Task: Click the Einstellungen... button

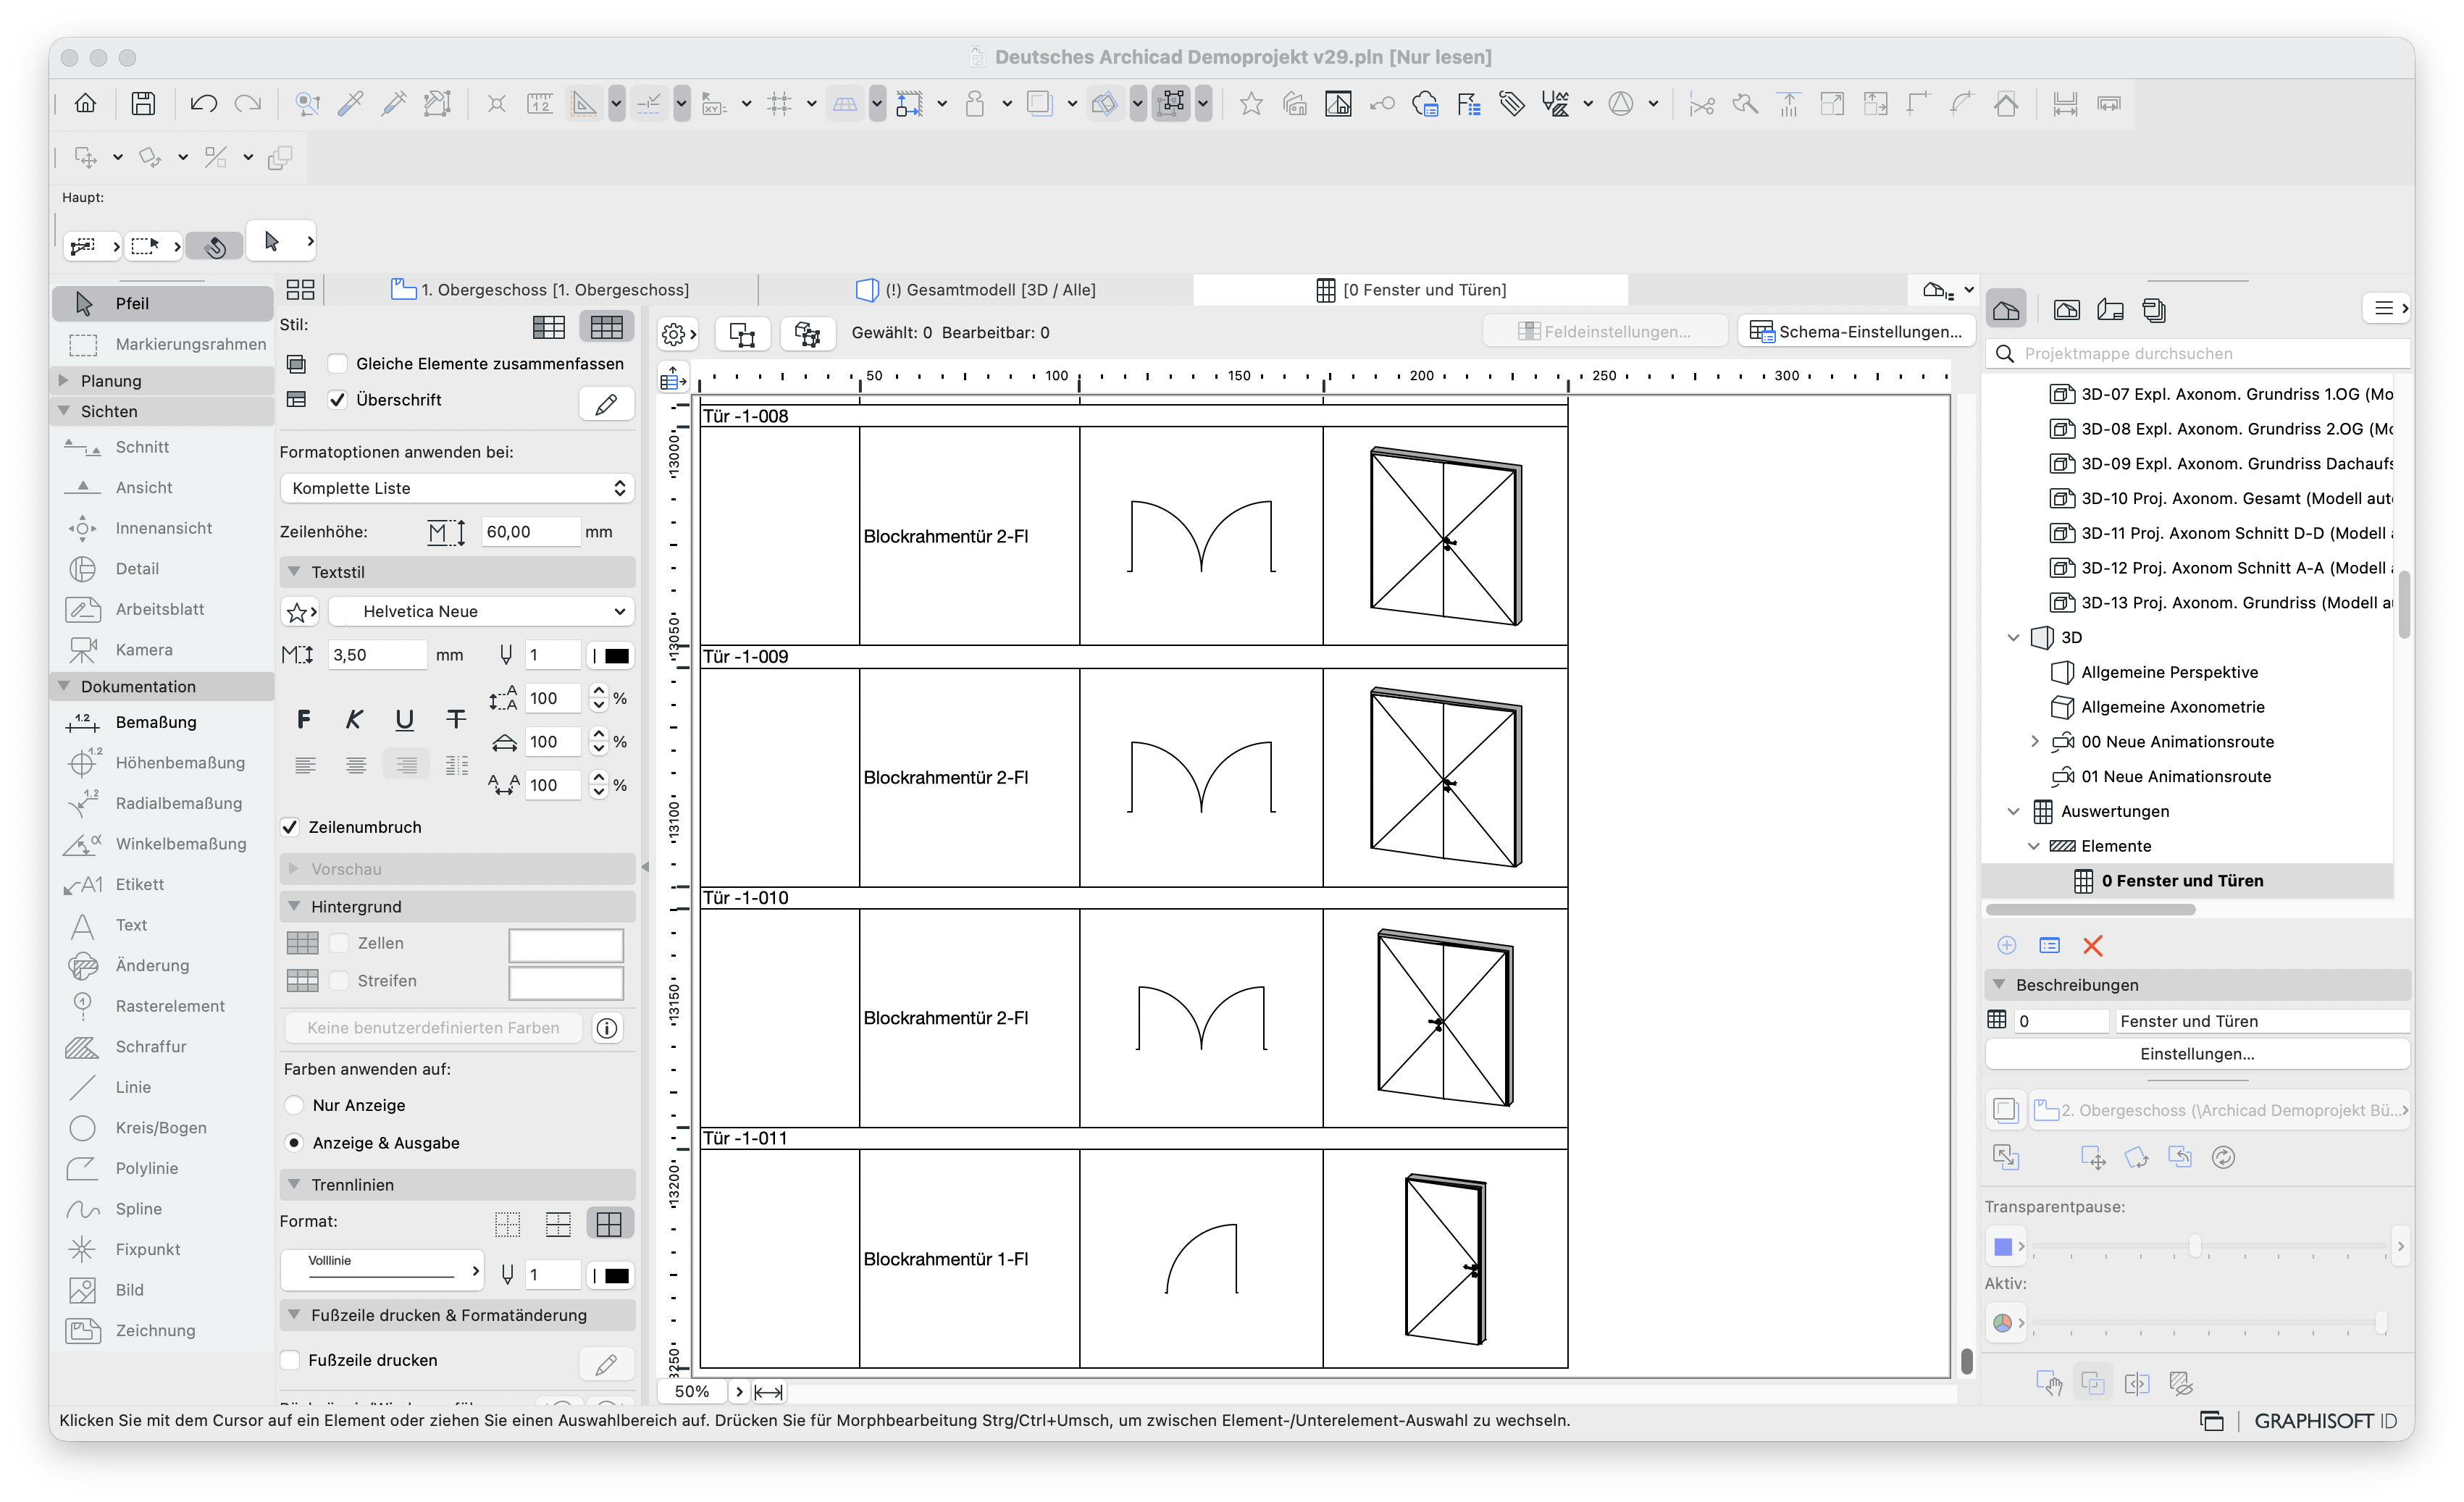Action: (2197, 1054)
